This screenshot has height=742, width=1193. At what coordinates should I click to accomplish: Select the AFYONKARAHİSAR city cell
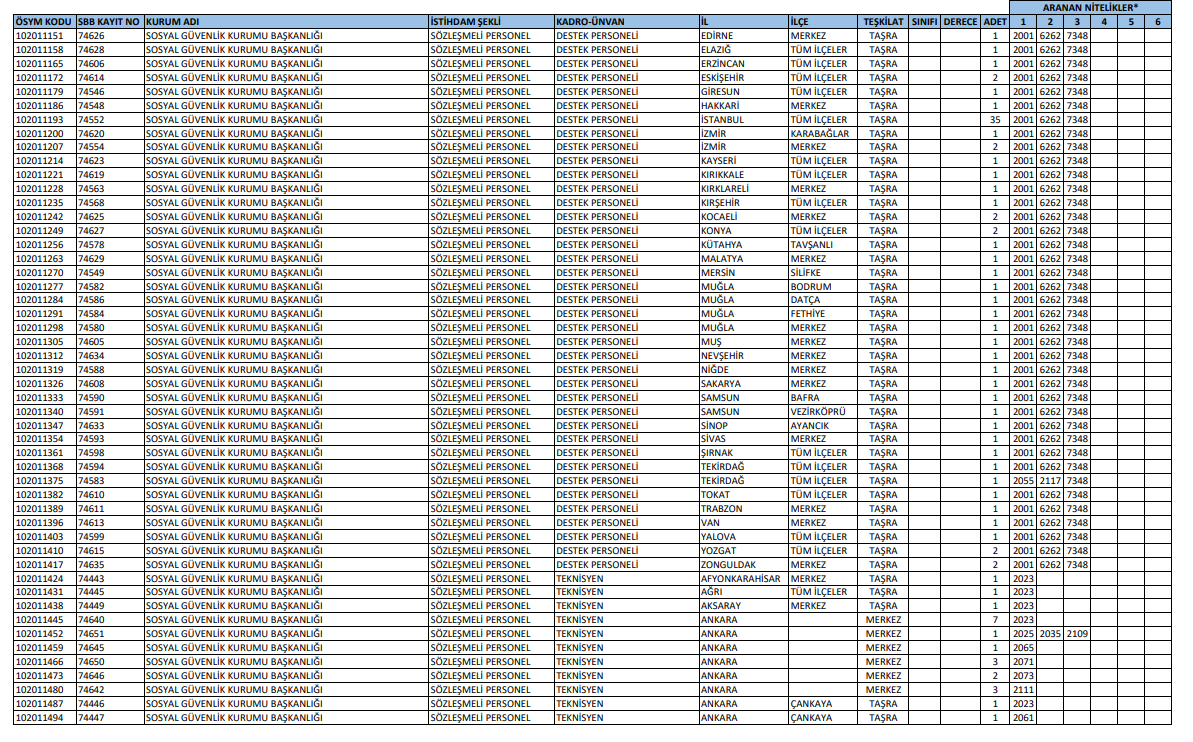click(x=740, y=578)
